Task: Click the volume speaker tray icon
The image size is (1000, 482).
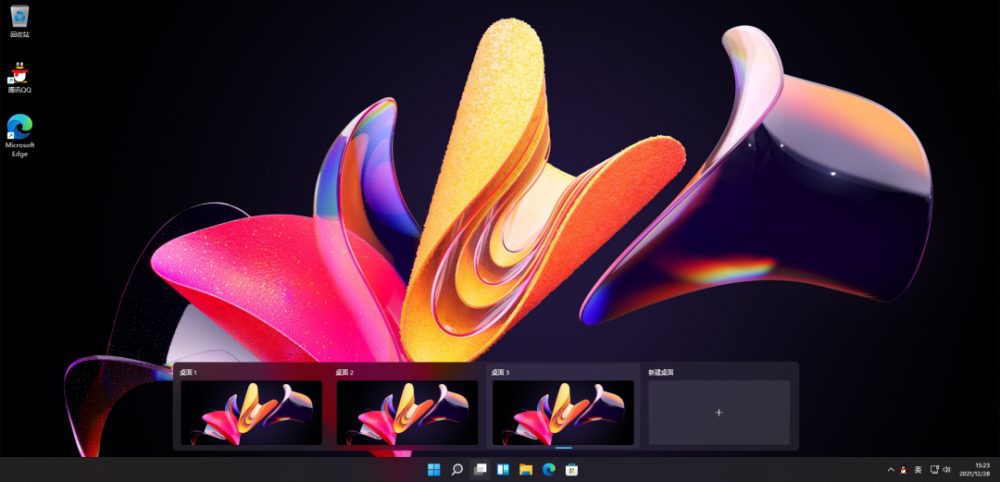Action: pyautogui.click(x=945, y=469)
